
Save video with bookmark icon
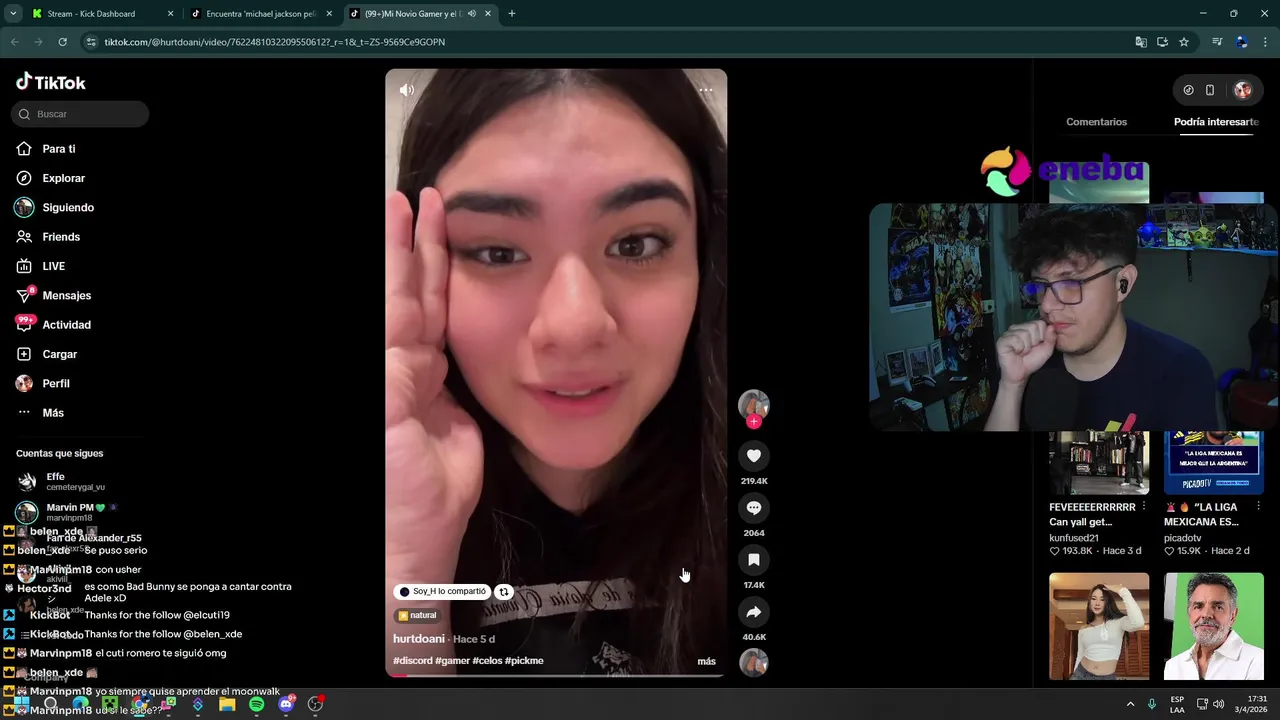[754, 560]
